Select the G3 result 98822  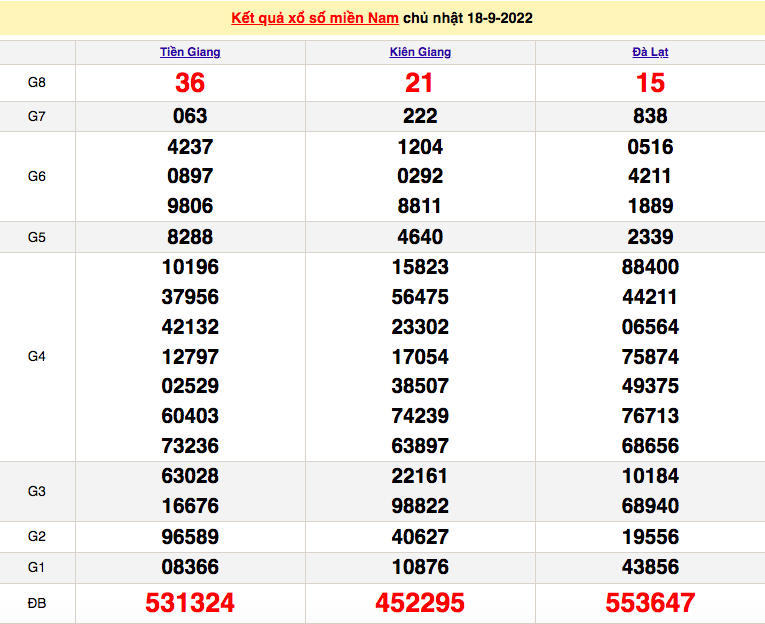point(420,506)
